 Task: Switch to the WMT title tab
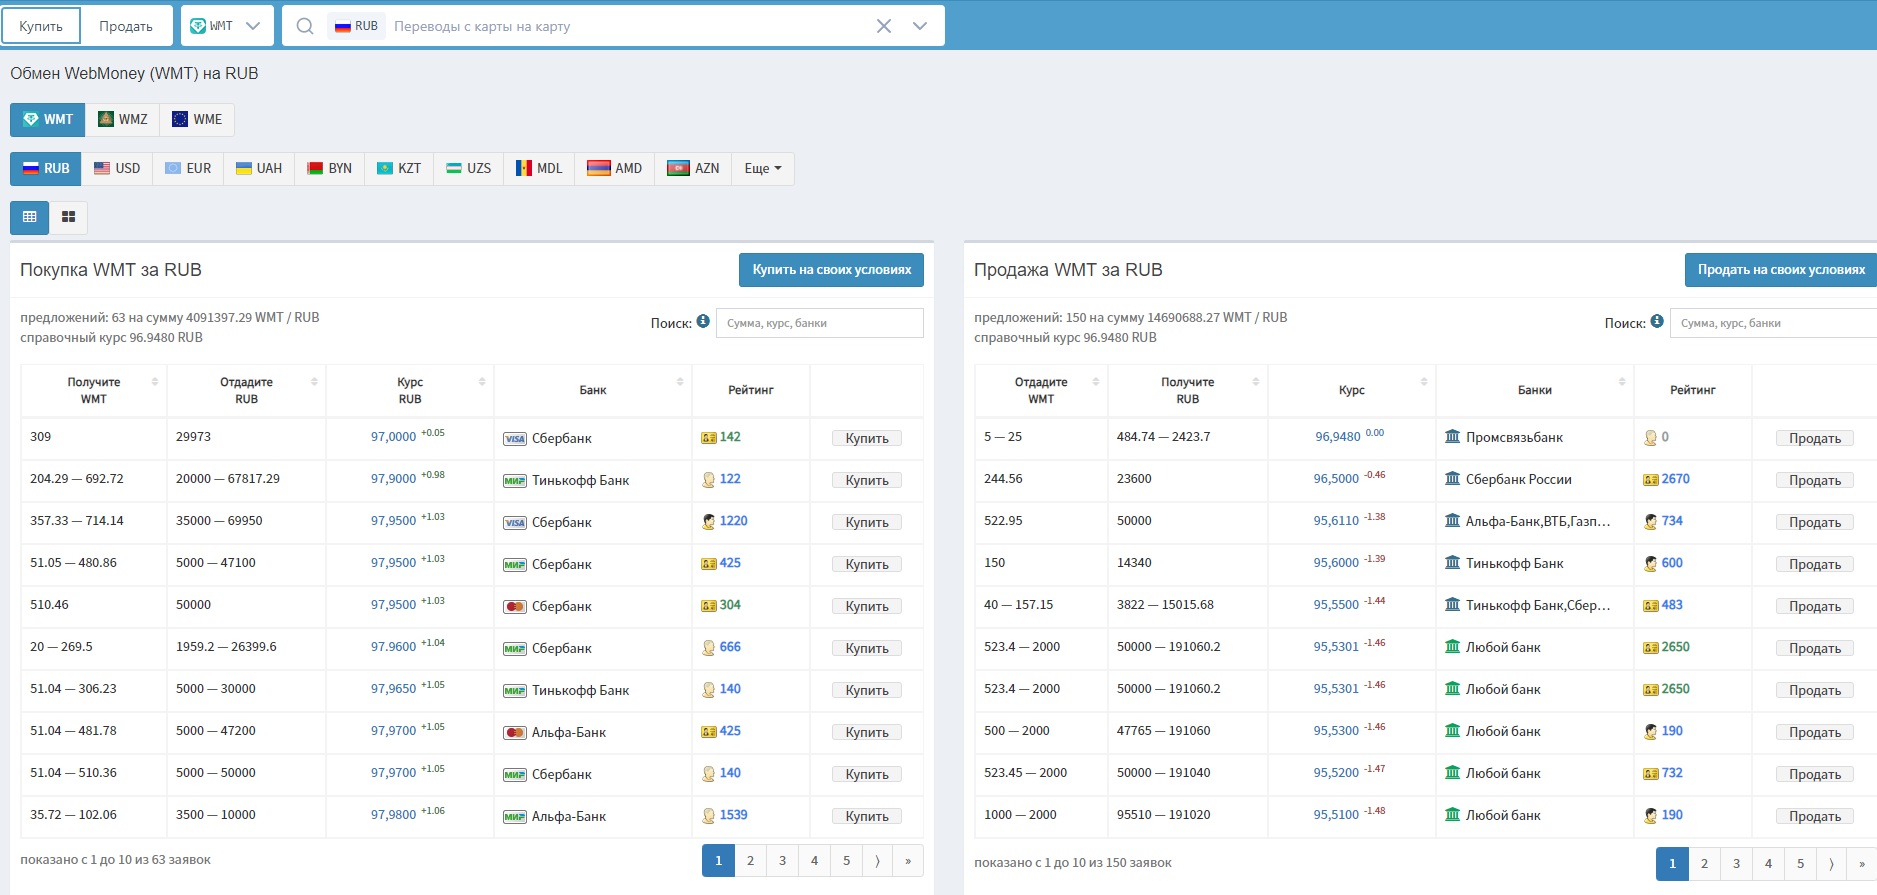point(48,119)
